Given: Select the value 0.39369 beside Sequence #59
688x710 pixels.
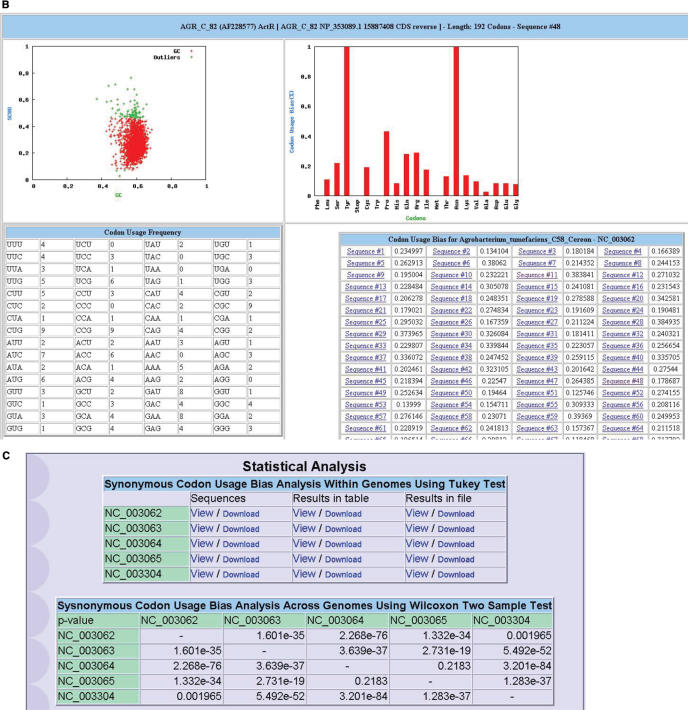Looking at the screenshot, I should pos(580,416).
